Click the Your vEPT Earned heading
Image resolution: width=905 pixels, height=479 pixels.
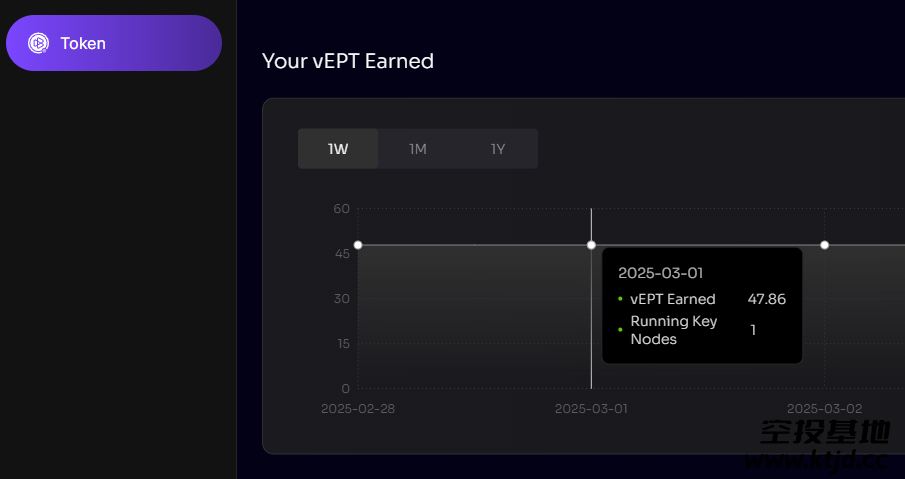[347, 61]
